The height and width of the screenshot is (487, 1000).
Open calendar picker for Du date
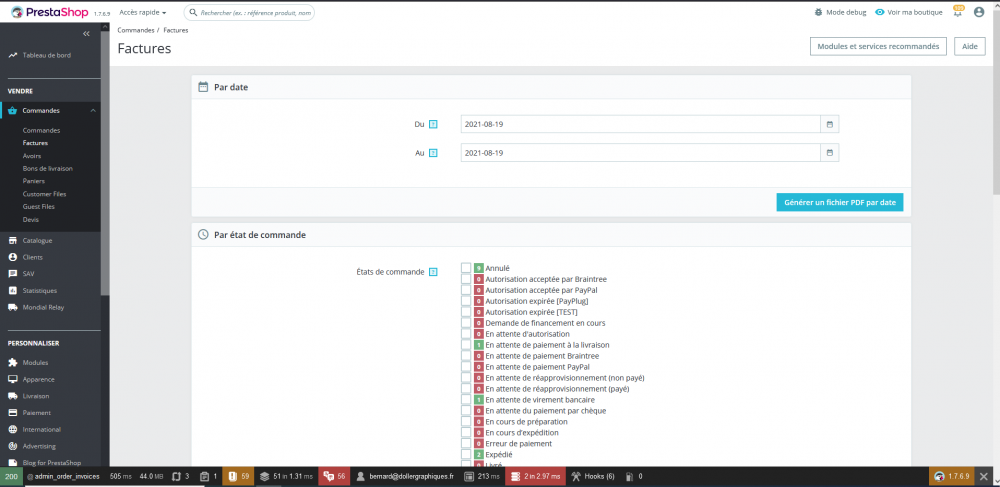tap(830, 124)
